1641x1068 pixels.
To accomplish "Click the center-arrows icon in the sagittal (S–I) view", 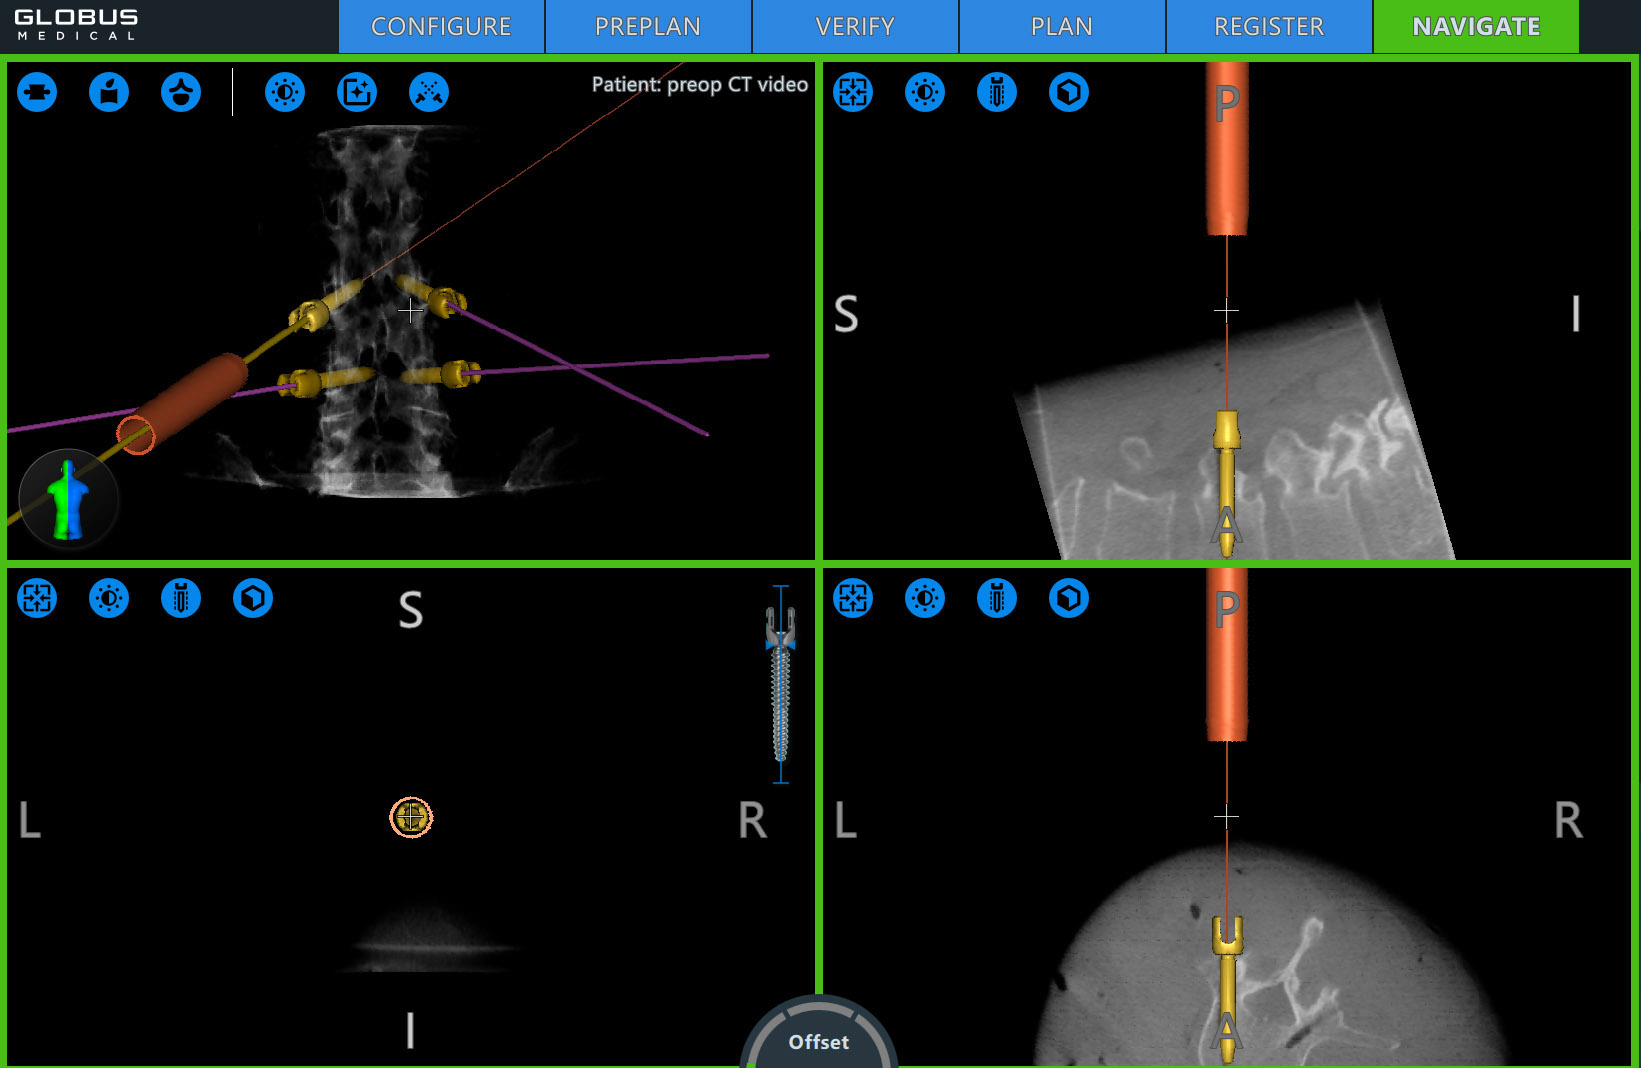I will click(x=853, y=92).
